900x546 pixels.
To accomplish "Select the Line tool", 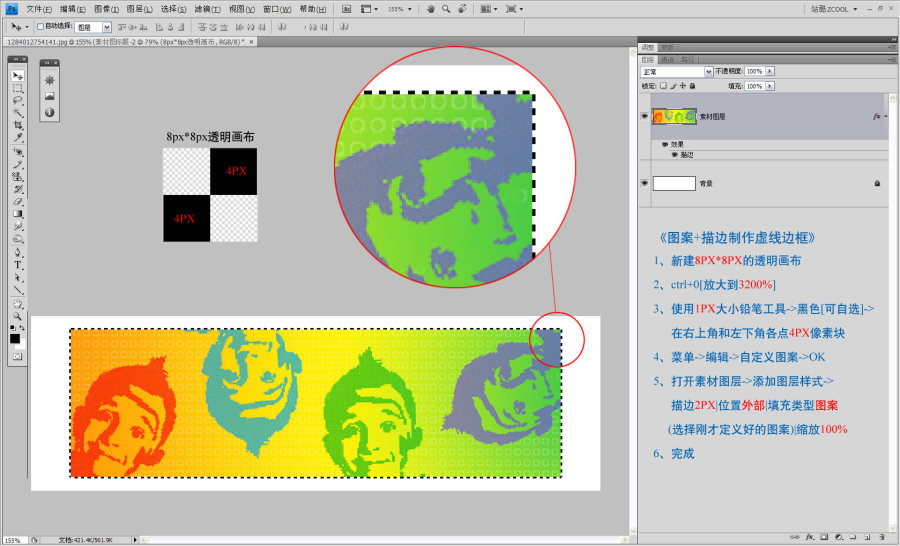I will (x=18, y=290).
